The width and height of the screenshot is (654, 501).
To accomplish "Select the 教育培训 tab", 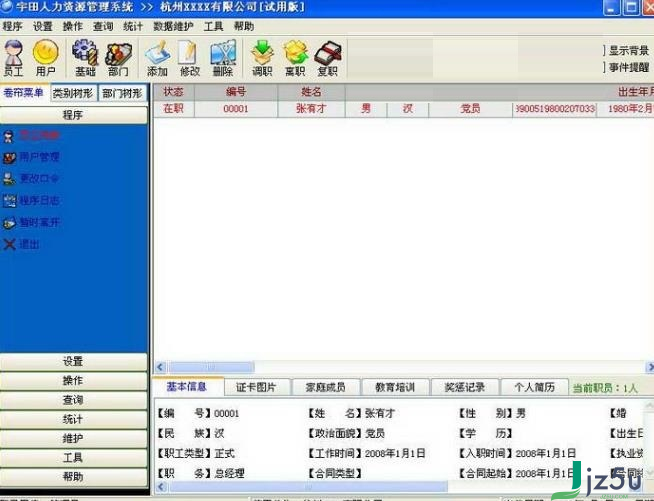I will coord(395,388).
